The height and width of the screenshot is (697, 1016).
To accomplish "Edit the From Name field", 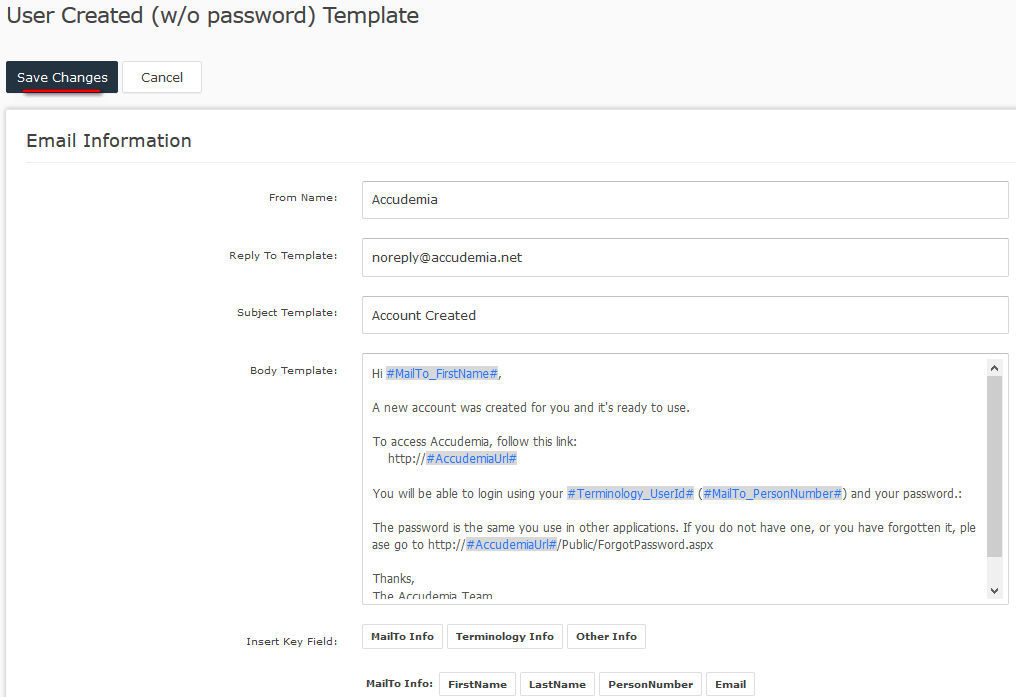I will point(684,199).
